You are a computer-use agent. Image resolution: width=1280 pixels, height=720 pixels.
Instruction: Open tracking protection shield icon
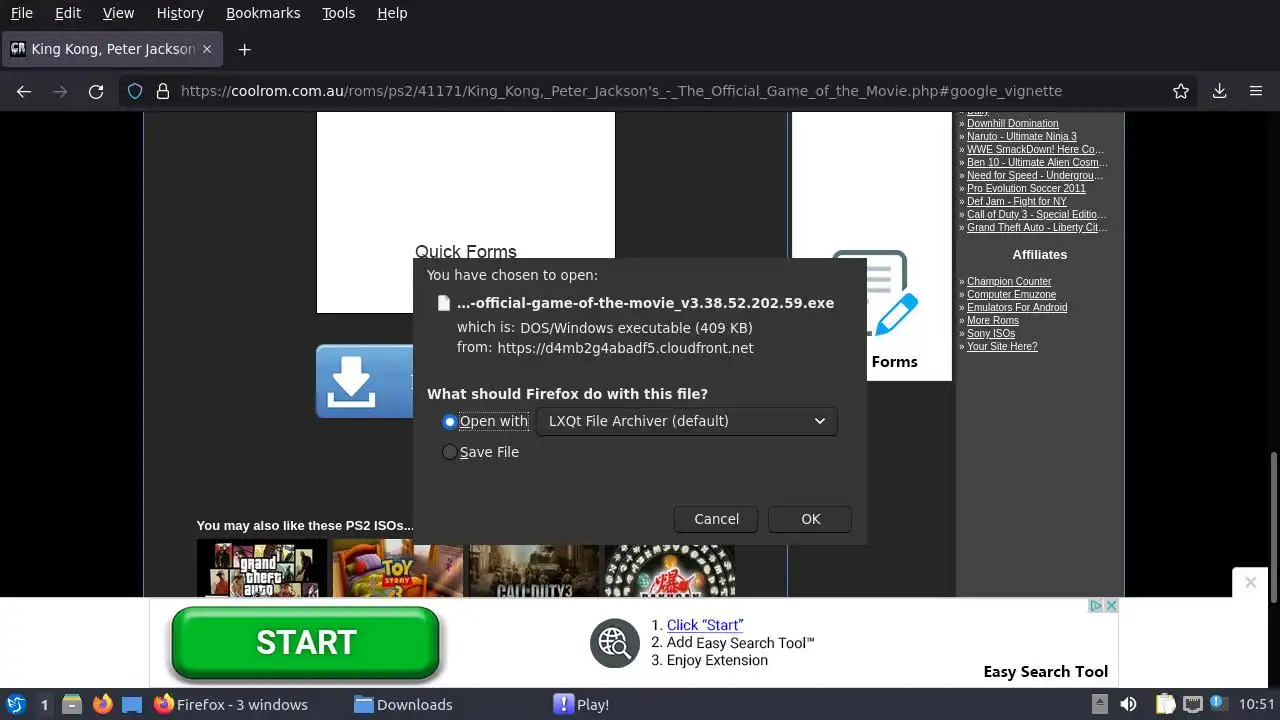[x=136, y=91]
